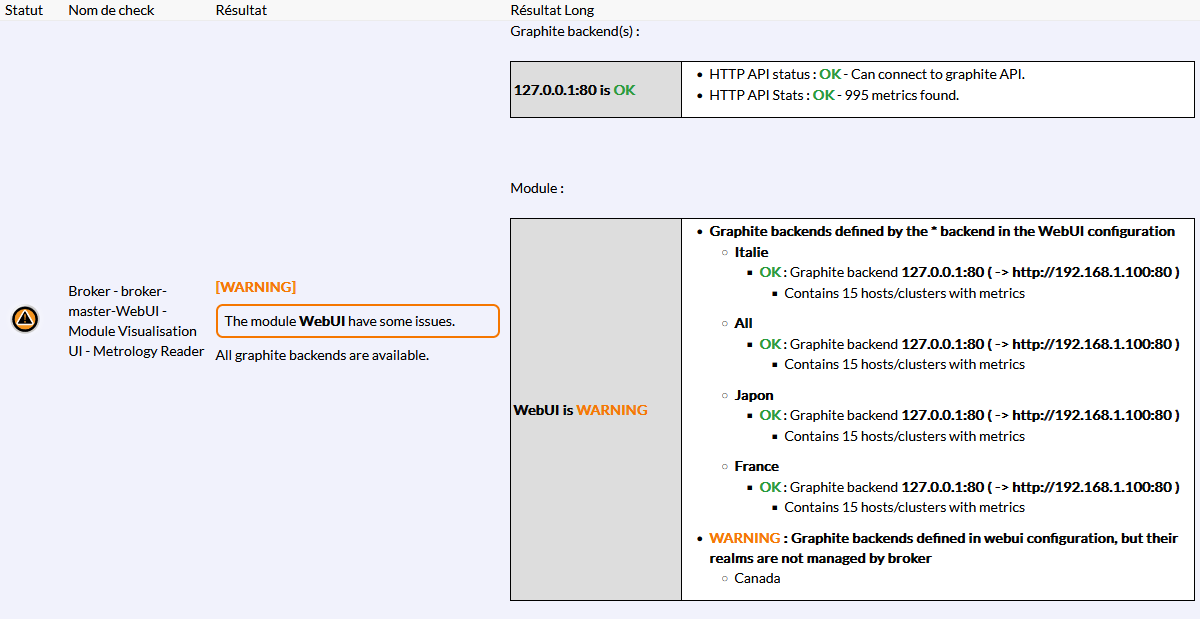Sort by the Statut column header

click(24, 10)
